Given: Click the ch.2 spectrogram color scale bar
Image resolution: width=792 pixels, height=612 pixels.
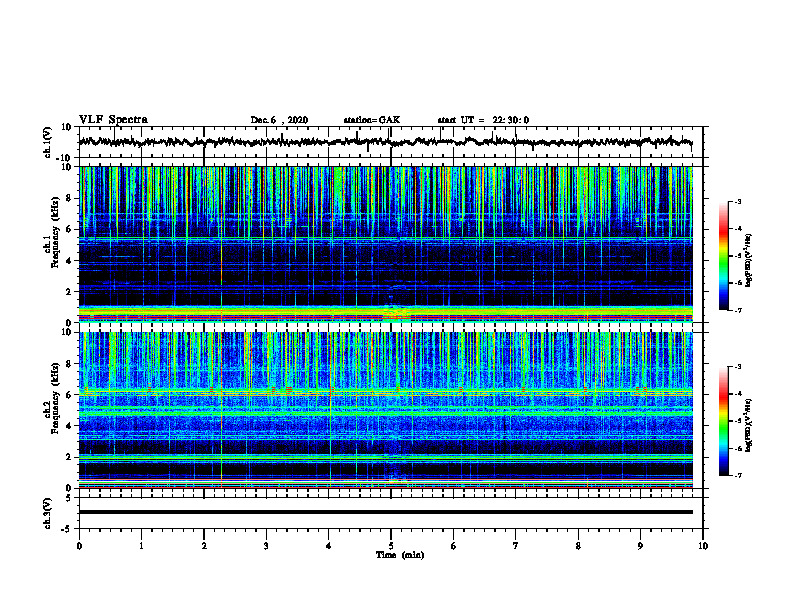Looking at the screenshot, I should (x=723, y=421).
